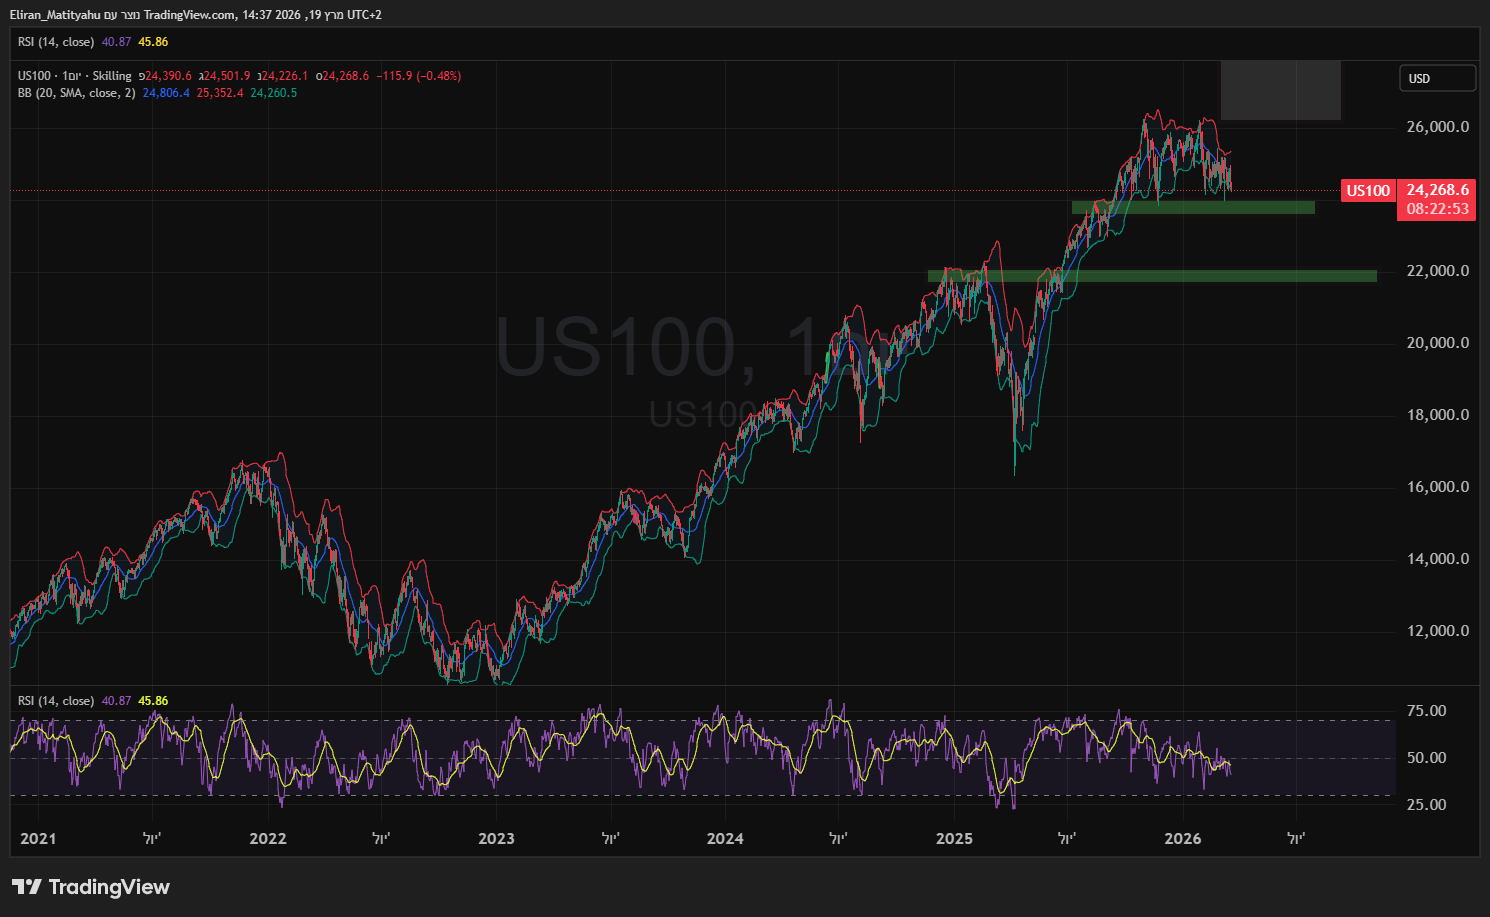Click the TradingView logo icon
Screen dimensions: 1490x917
click(27, 887)
